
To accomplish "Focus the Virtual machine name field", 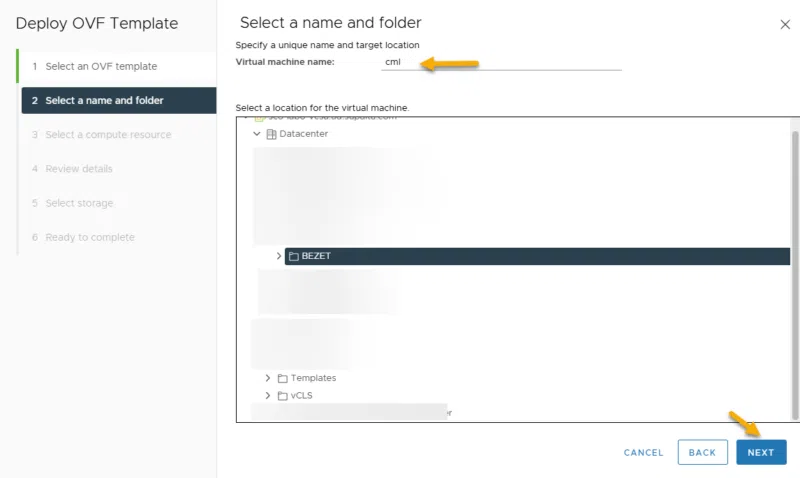I will [500, 62].
